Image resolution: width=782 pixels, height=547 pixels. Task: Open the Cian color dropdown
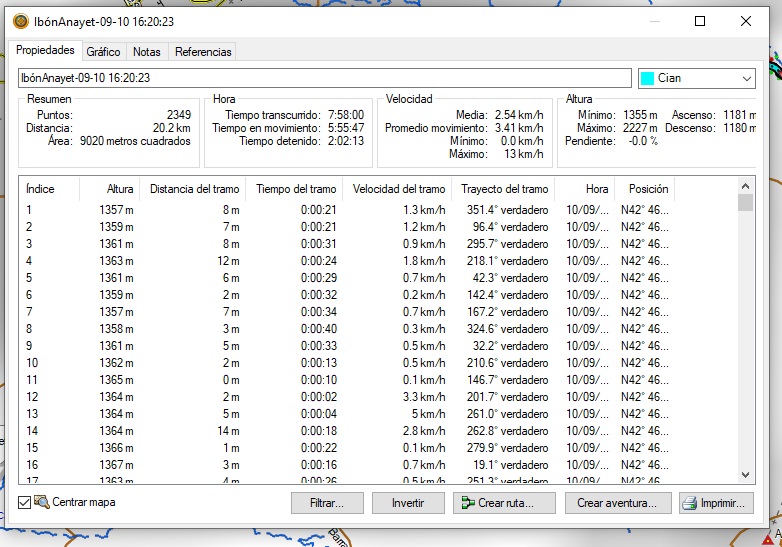(746, 78)
